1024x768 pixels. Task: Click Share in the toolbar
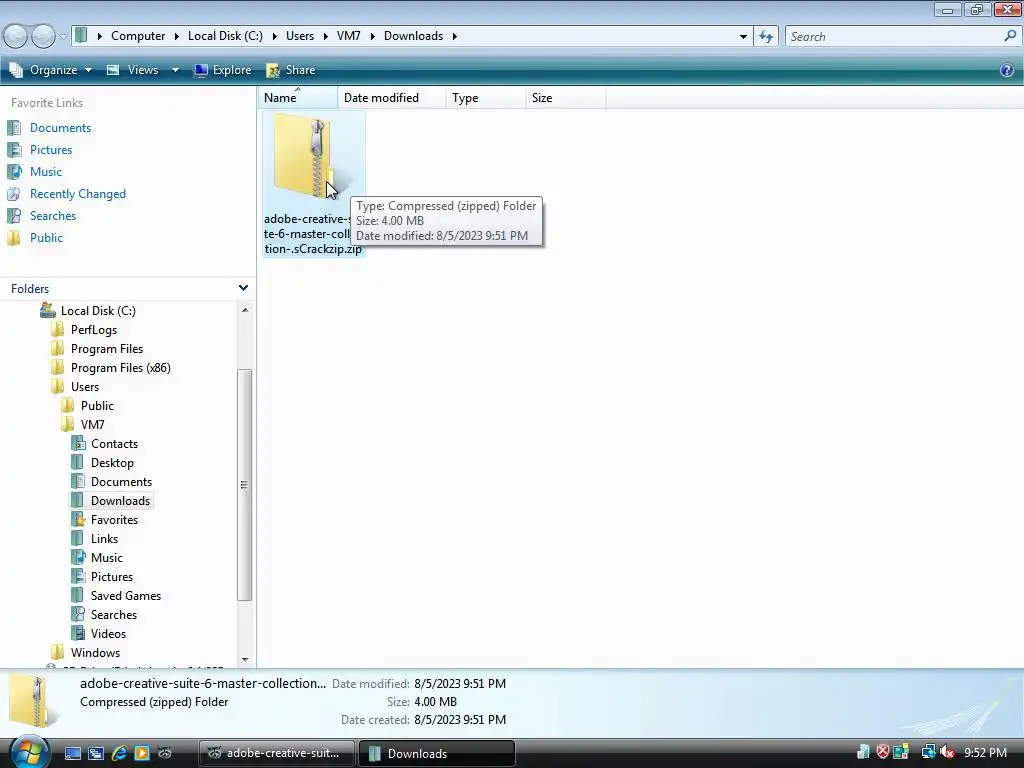(x=291, y=70)
